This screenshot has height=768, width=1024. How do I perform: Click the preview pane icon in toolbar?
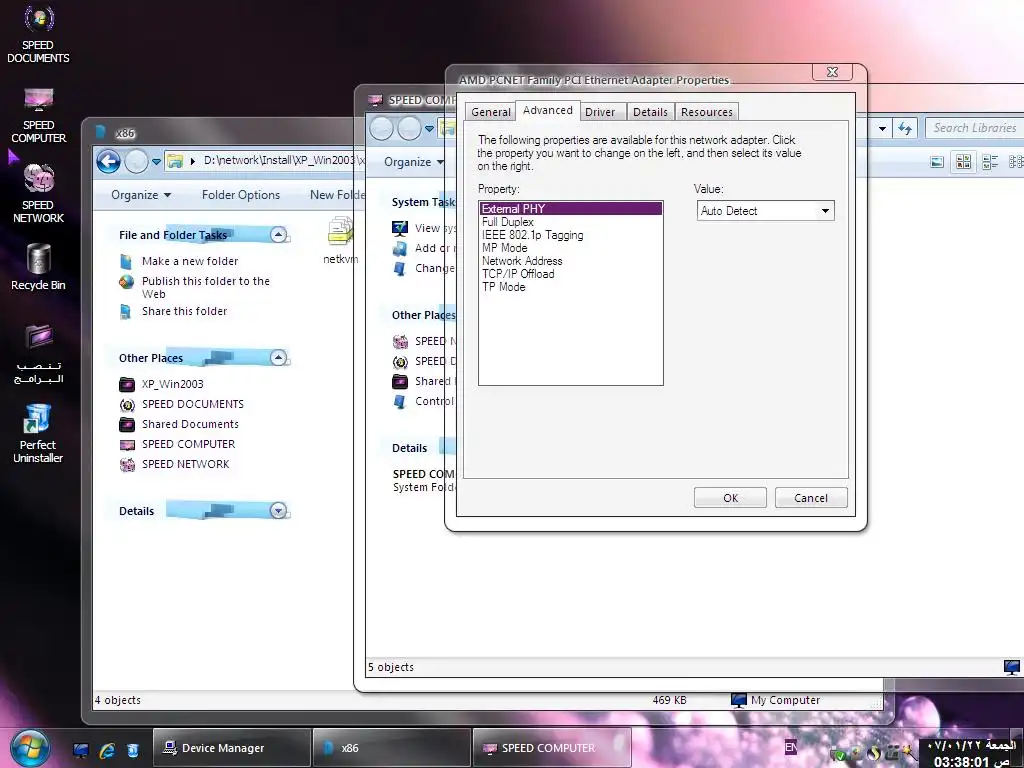pyautogui.click(x=937, y=162)
